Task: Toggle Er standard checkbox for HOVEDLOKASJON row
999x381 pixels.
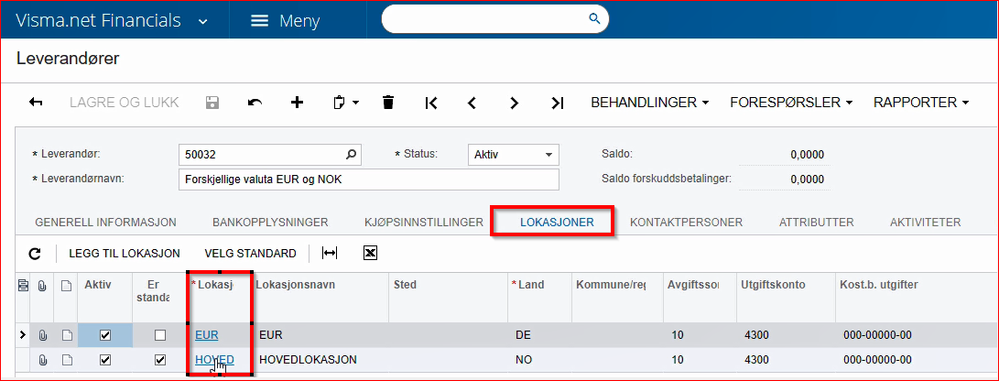Action: click(161, 361)
